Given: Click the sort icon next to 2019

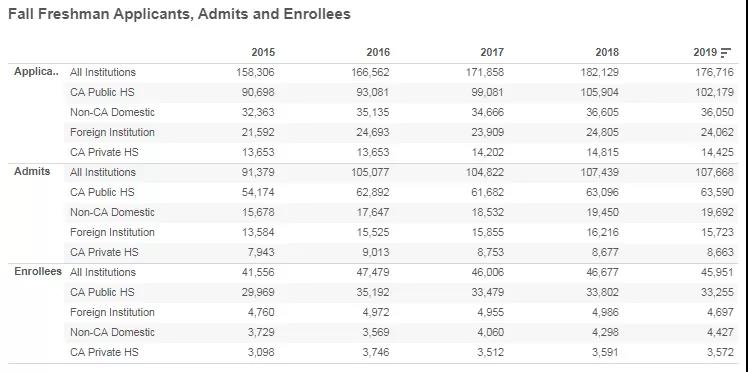Looking at the screenshot, I should pyautogui.click(x=726, y=52).
